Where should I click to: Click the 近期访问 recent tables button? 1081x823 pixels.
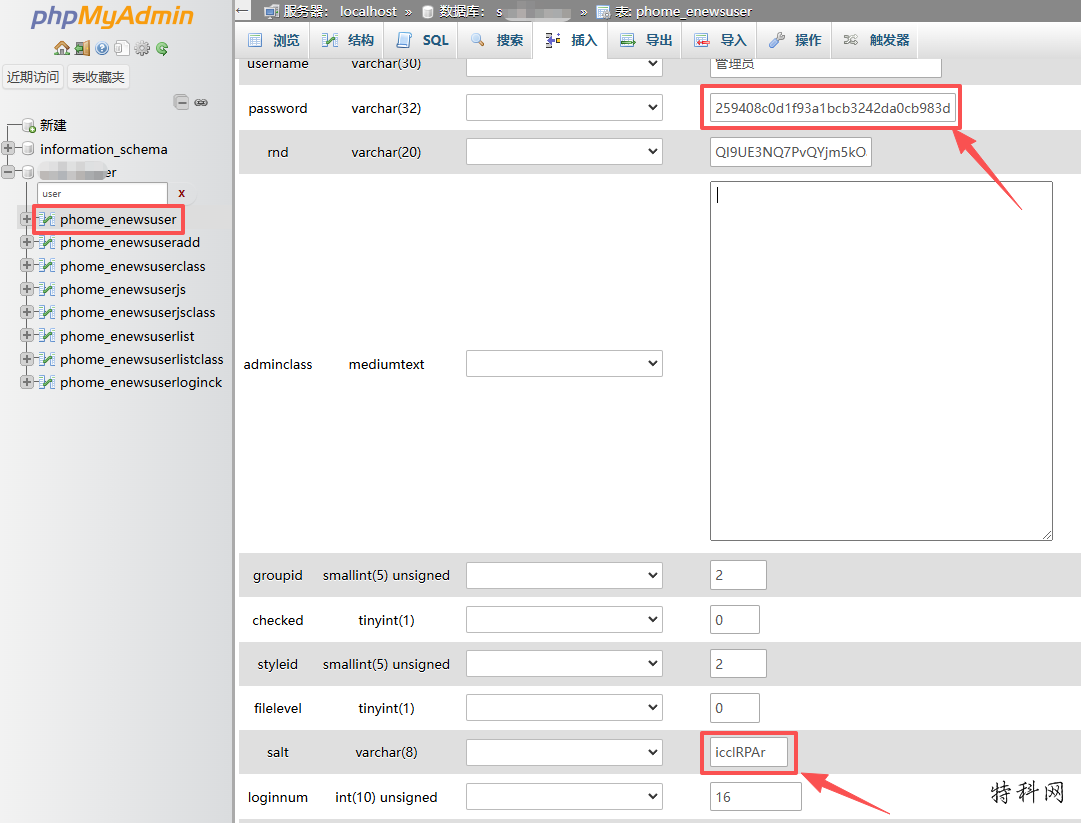pos(33,77)
